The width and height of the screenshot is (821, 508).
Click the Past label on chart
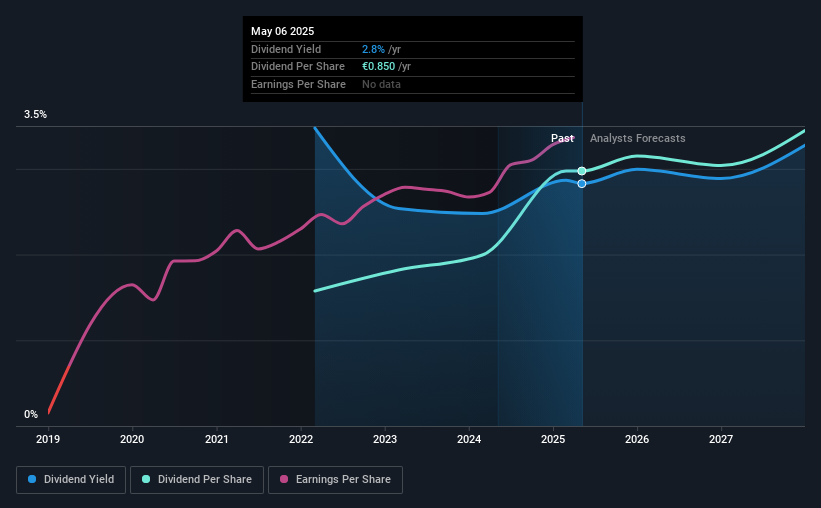[x=562, y=138]
